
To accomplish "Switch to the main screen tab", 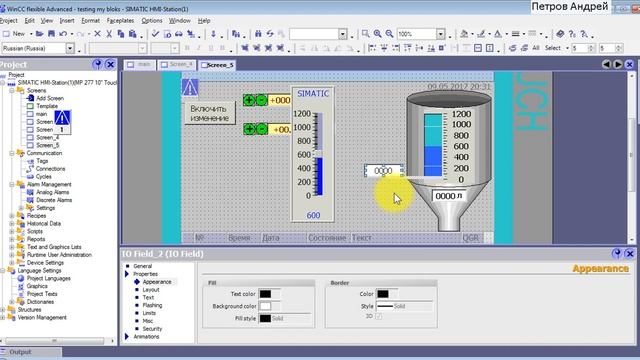I will click(140, 64).
